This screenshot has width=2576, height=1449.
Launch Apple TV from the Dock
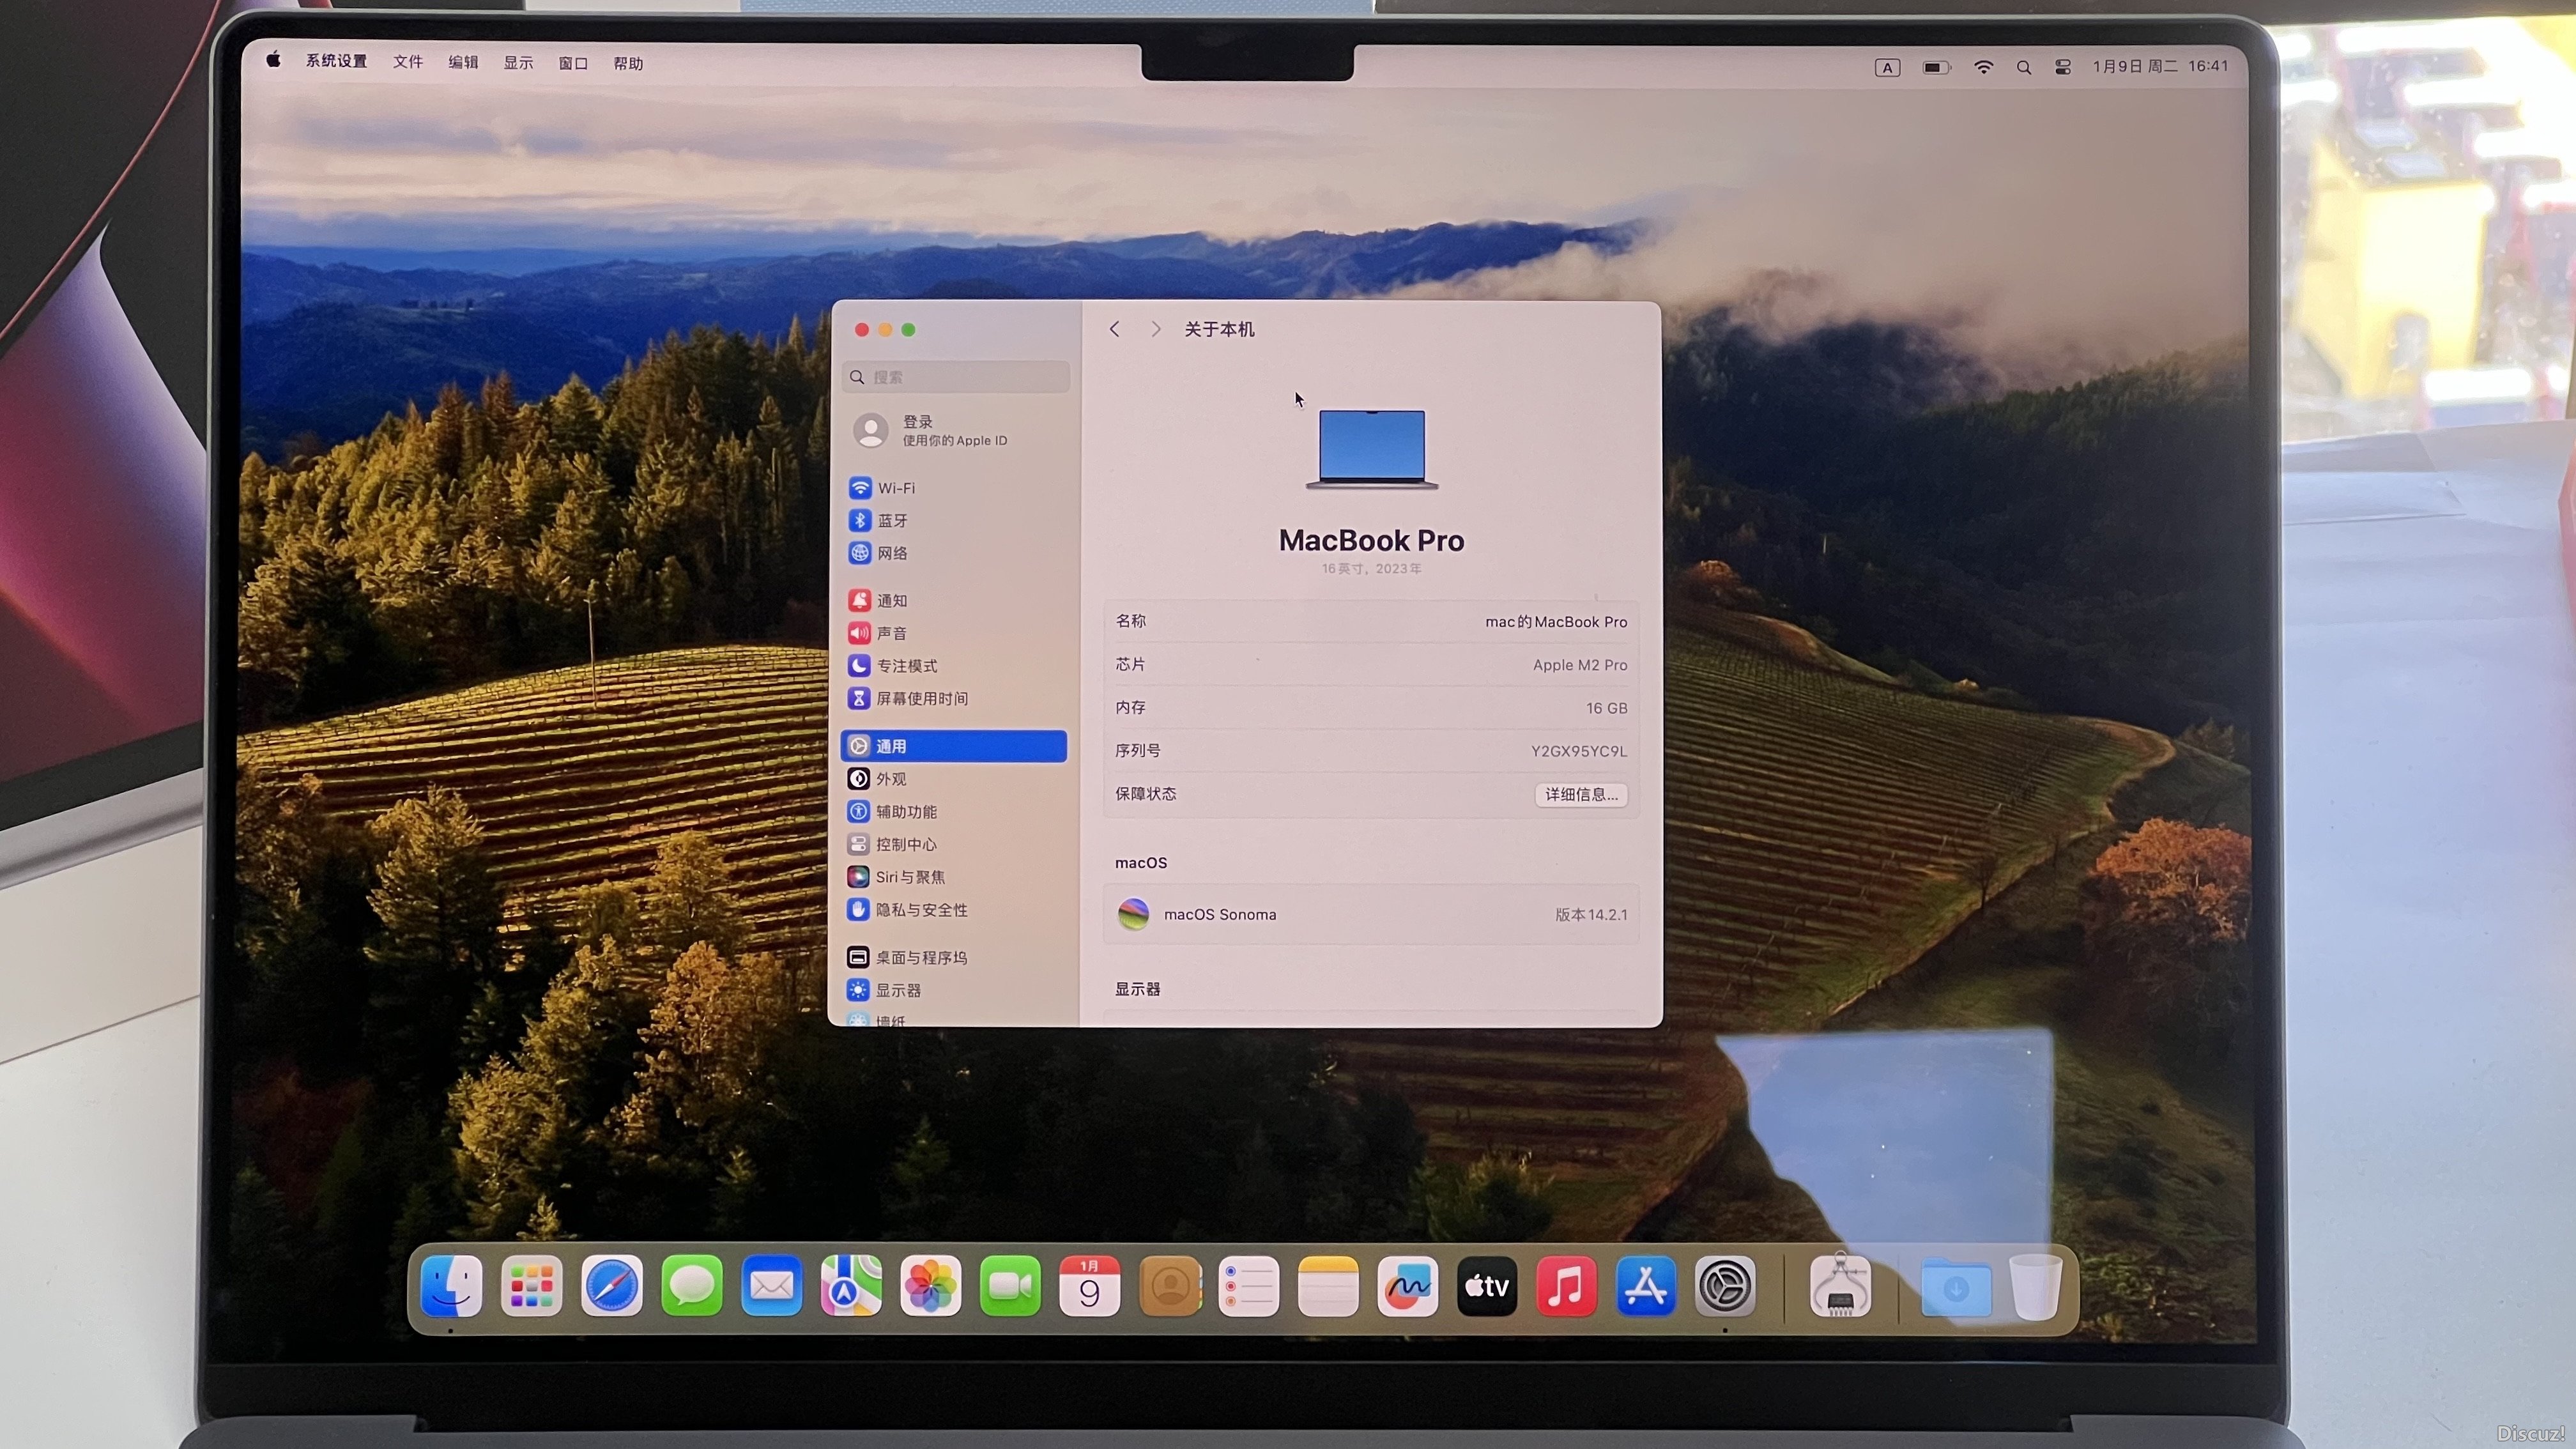click(x=1487, y=1286)
